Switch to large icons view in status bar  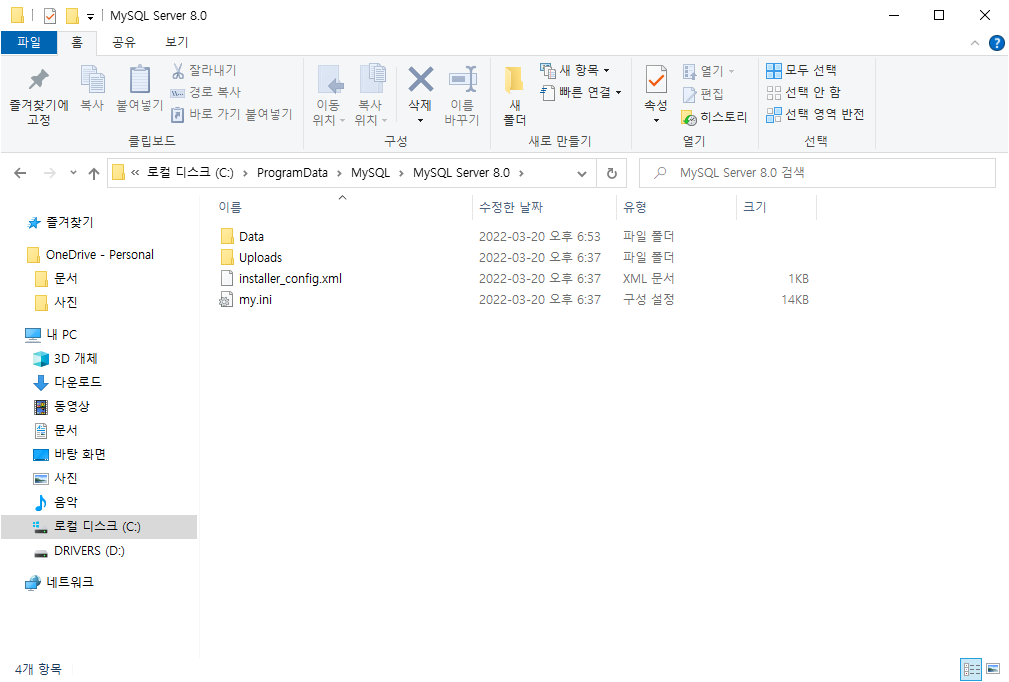pos(993,669)
